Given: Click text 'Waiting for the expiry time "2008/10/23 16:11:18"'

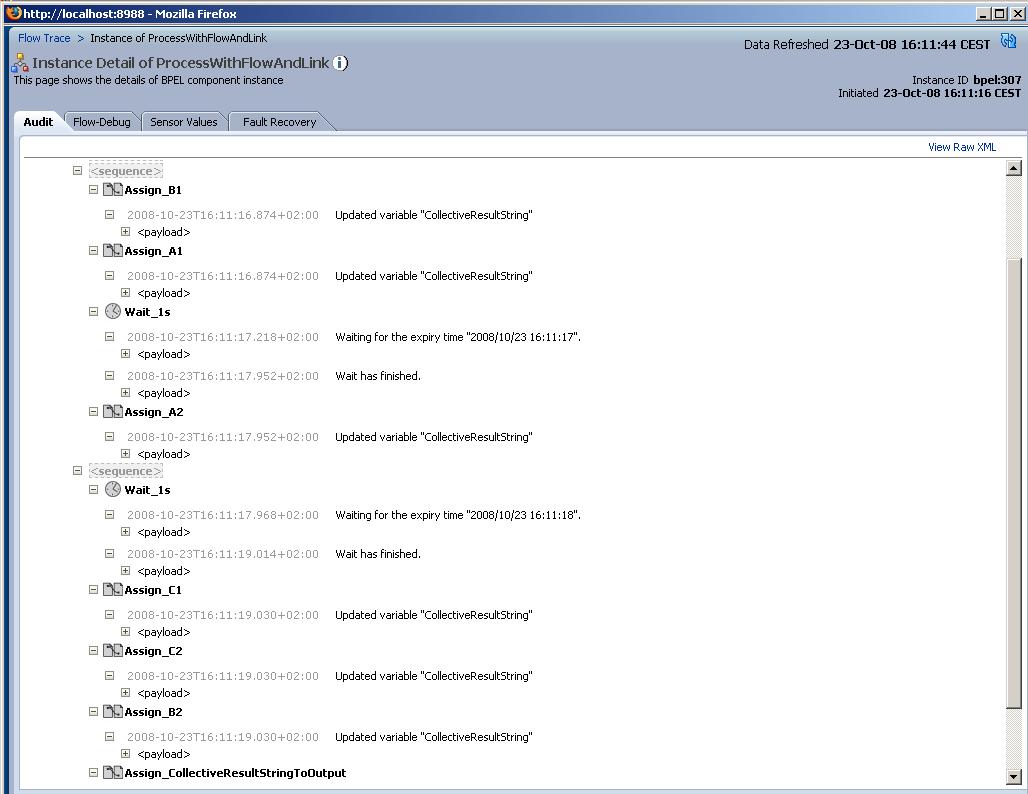Looking at the screenshot, I should (x=458, y=515).
